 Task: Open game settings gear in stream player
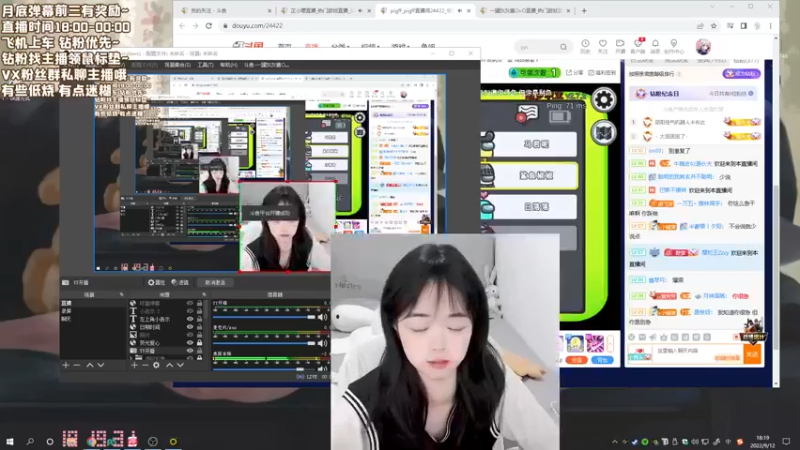(604, 99)
